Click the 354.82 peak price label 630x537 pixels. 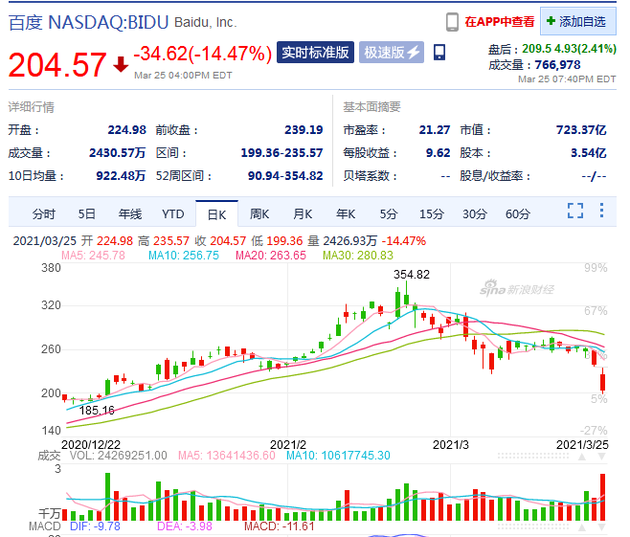coord(411,275)
